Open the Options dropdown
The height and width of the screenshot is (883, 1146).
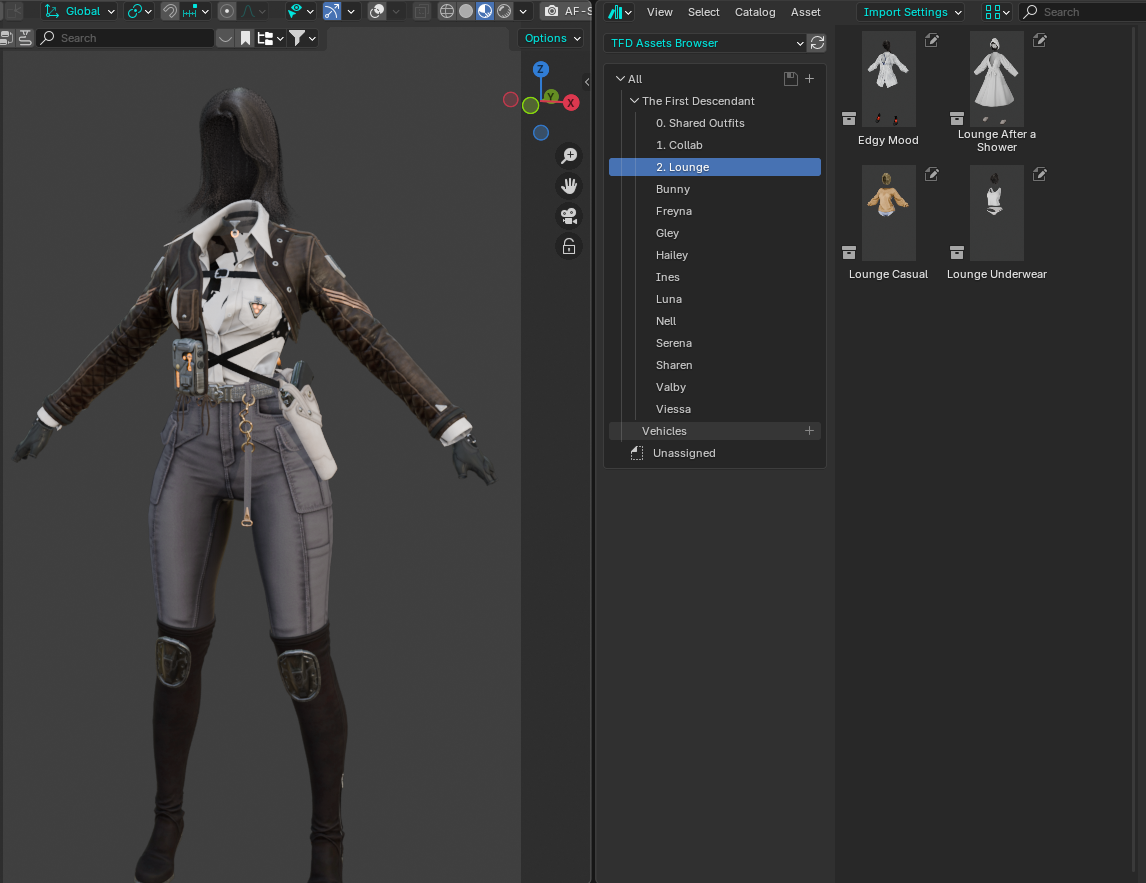553,38
